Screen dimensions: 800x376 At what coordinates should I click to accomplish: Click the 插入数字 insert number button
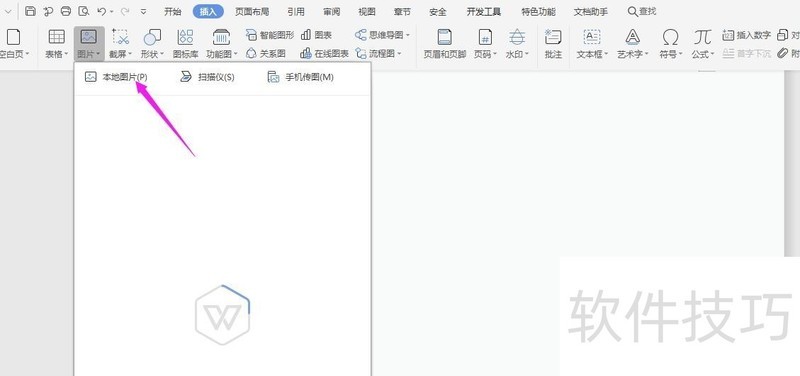pos(746,35)
